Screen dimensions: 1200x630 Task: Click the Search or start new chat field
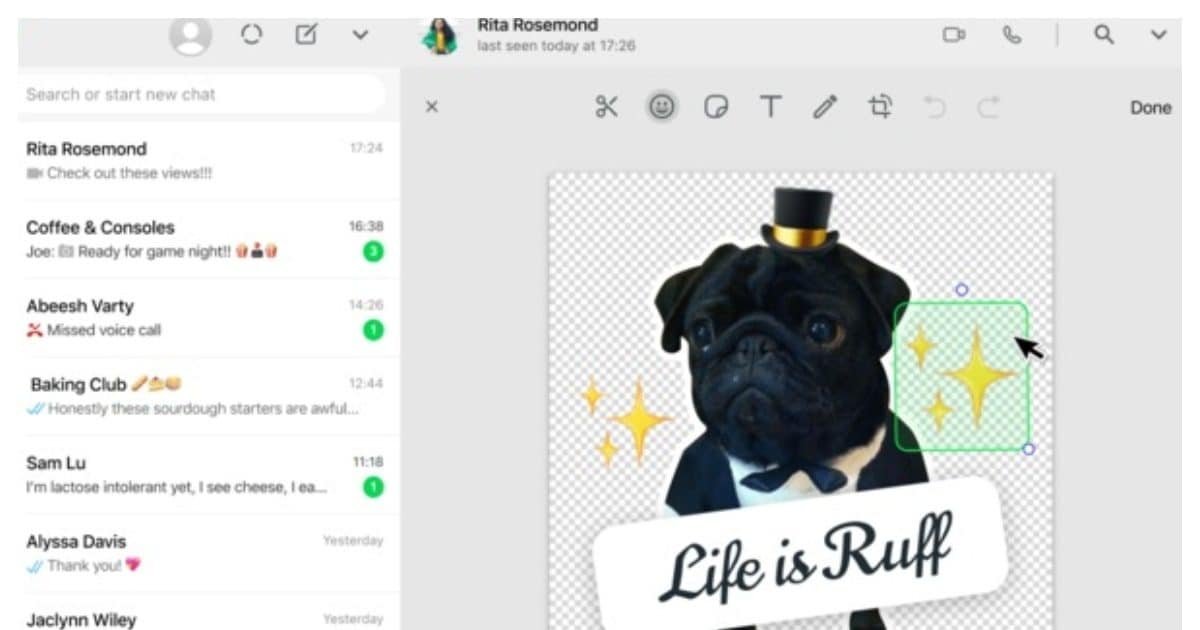tap(204, 94)
